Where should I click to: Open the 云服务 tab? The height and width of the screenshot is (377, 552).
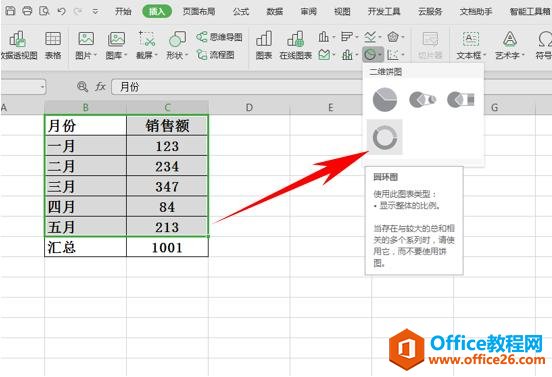point(430,12)
